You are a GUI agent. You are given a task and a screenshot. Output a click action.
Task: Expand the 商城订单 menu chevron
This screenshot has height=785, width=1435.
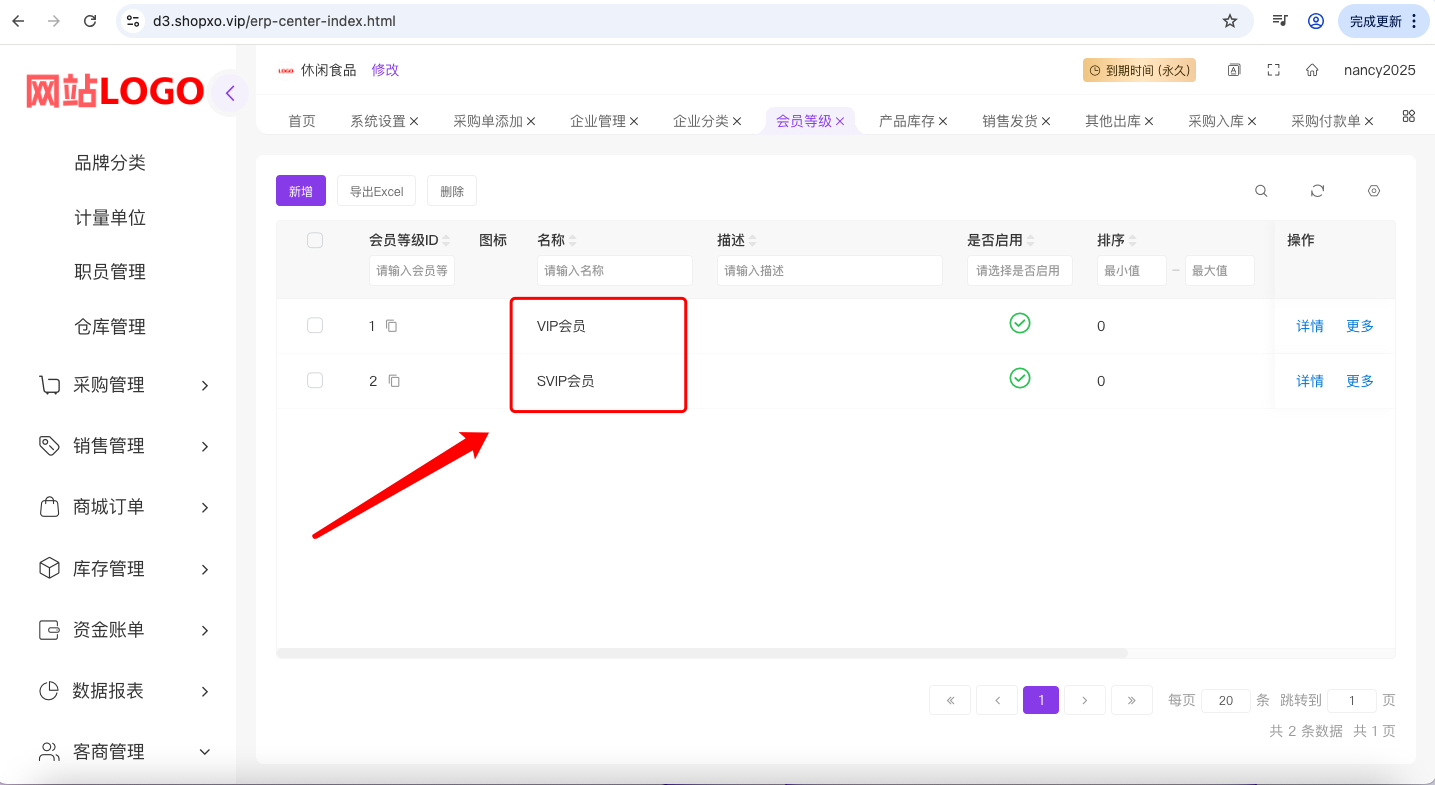coord(205,508)
